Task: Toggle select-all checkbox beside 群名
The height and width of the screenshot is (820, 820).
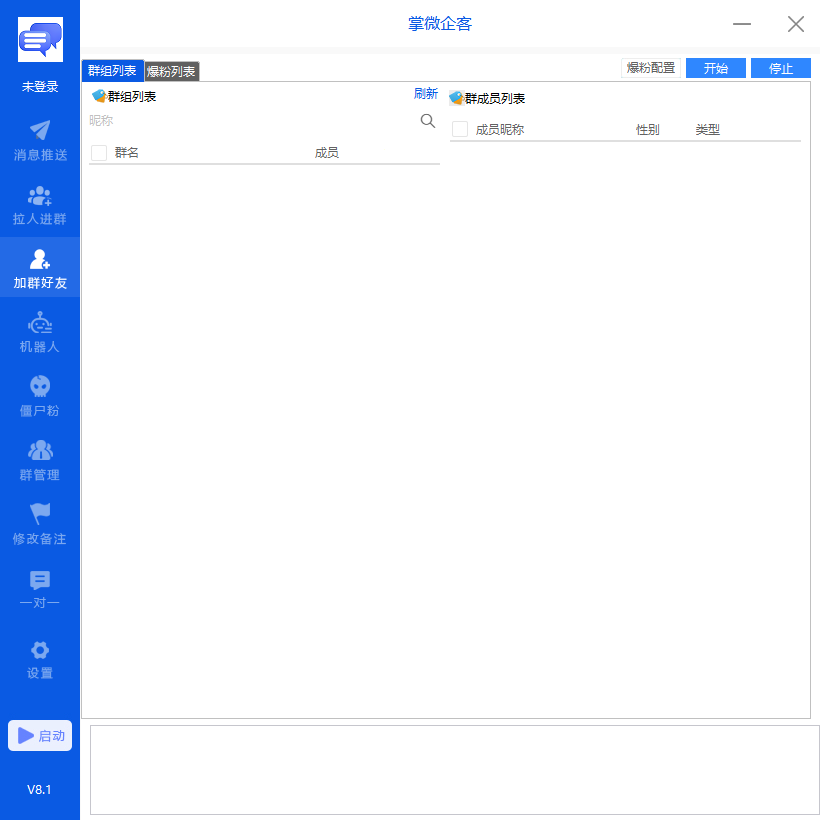Action: click(99, 153)
